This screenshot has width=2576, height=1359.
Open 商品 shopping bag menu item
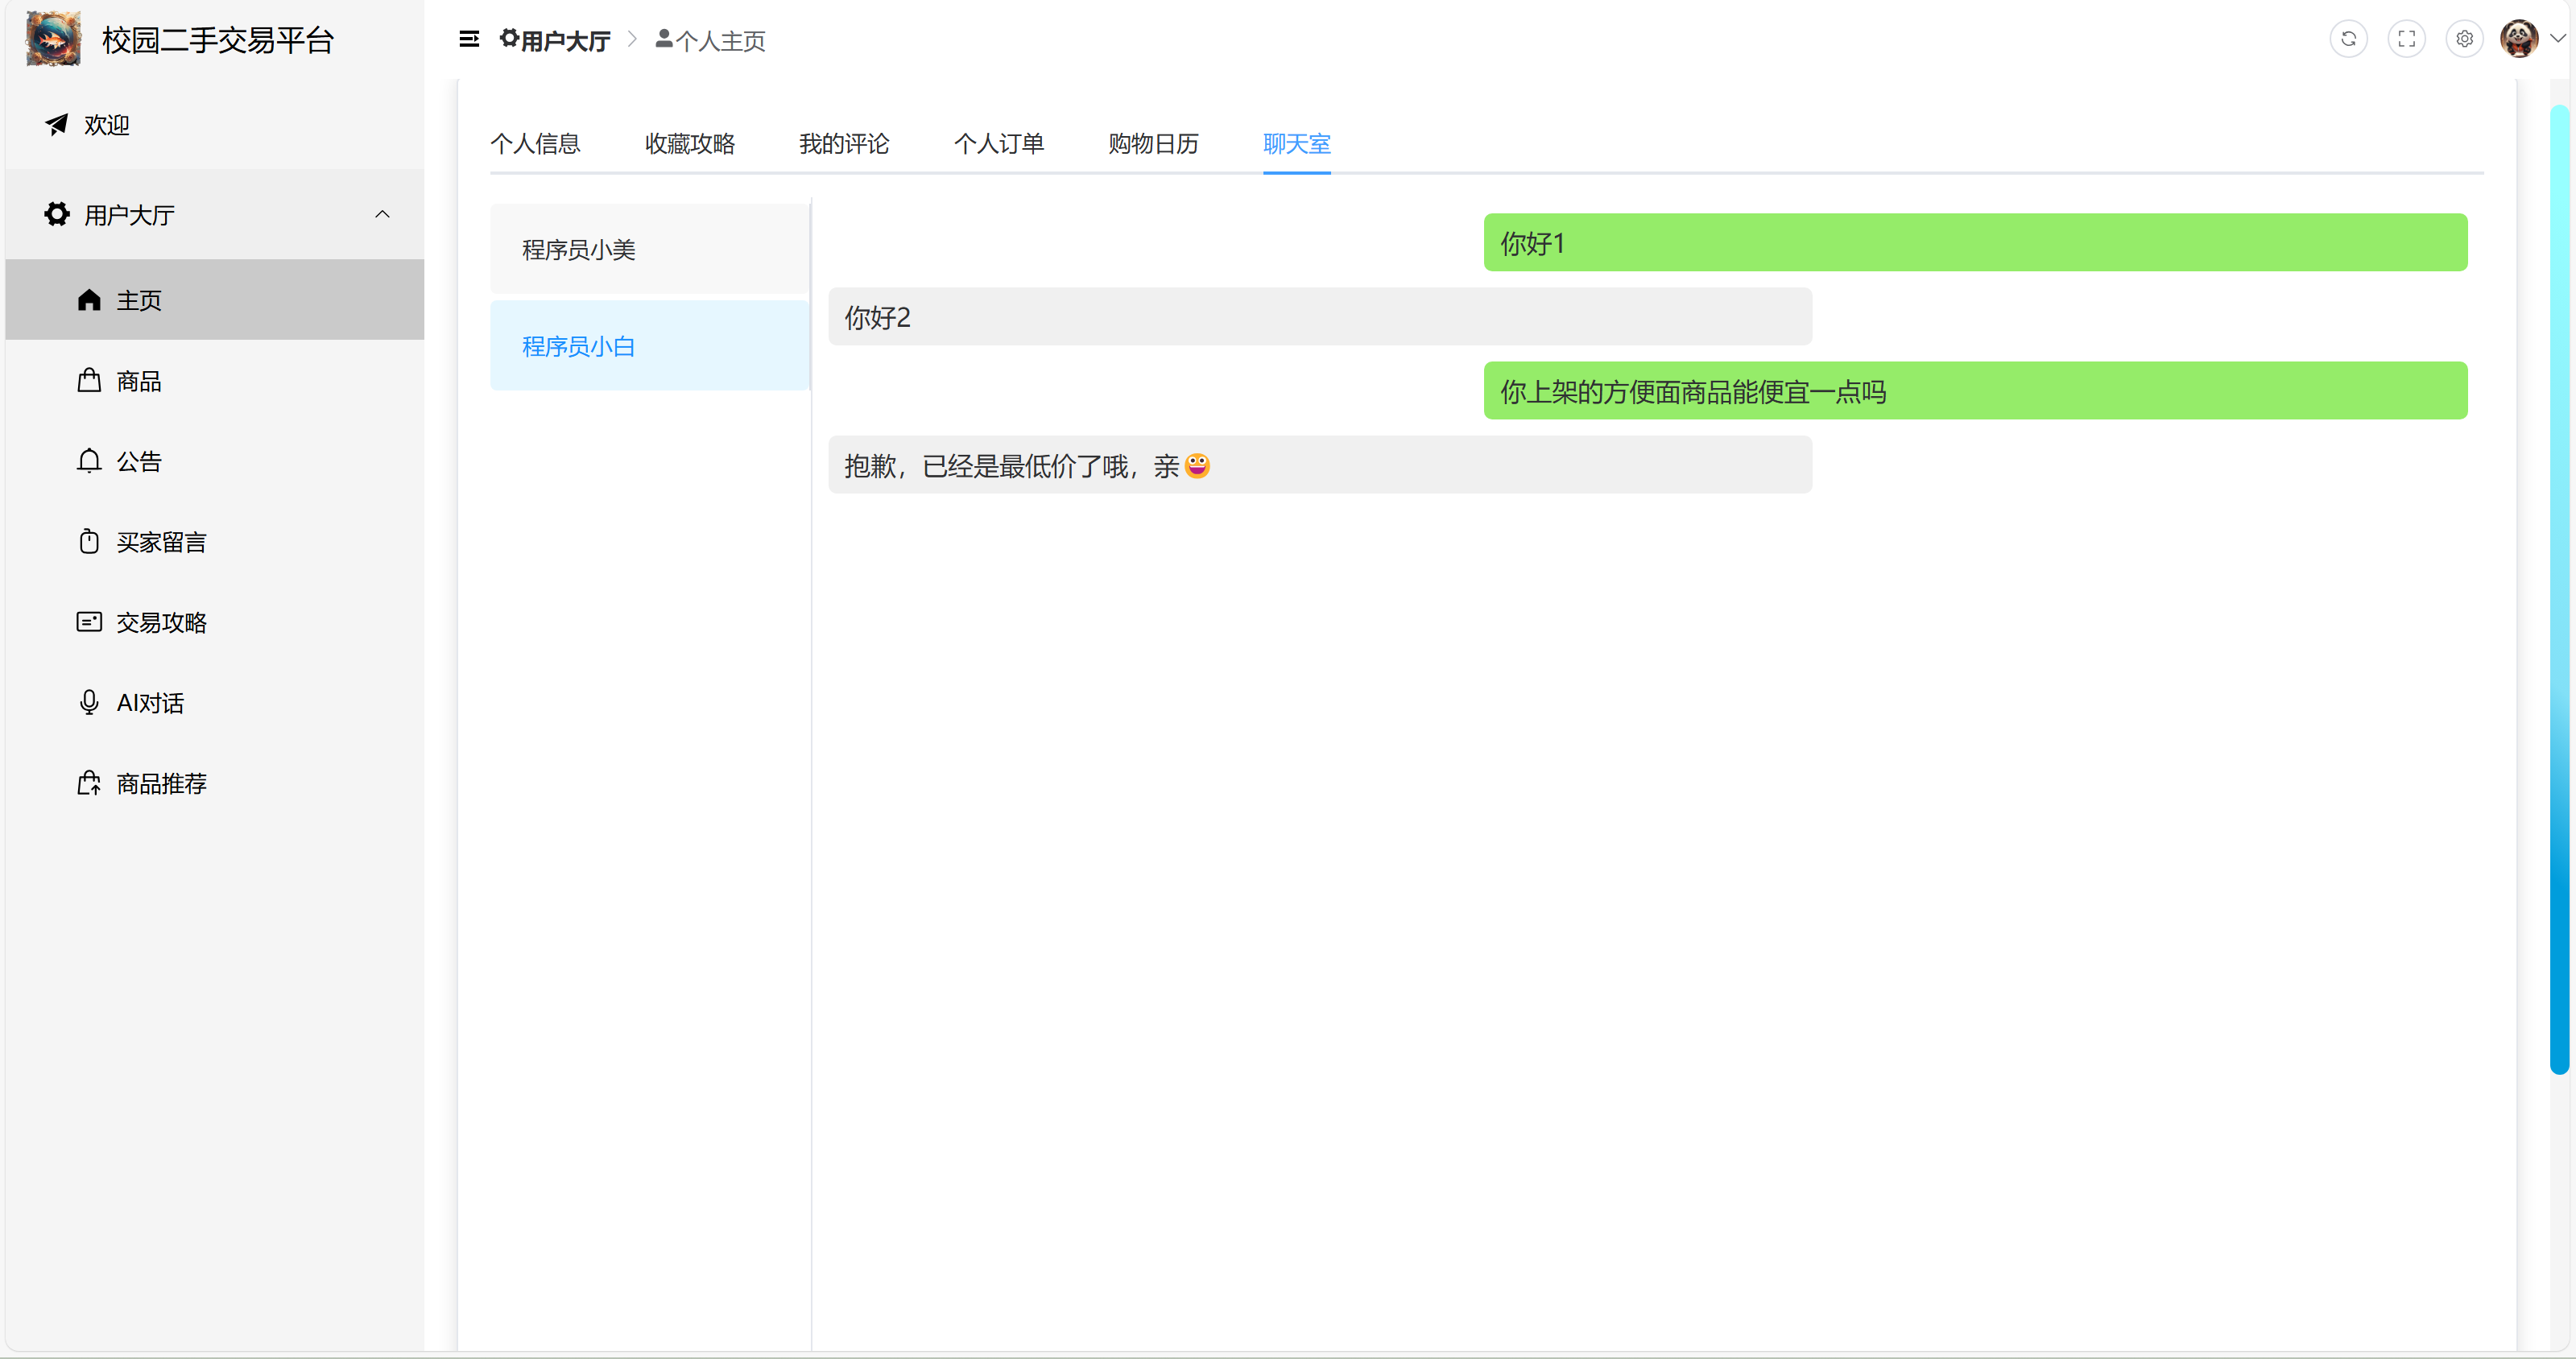(x=138, y=381)
